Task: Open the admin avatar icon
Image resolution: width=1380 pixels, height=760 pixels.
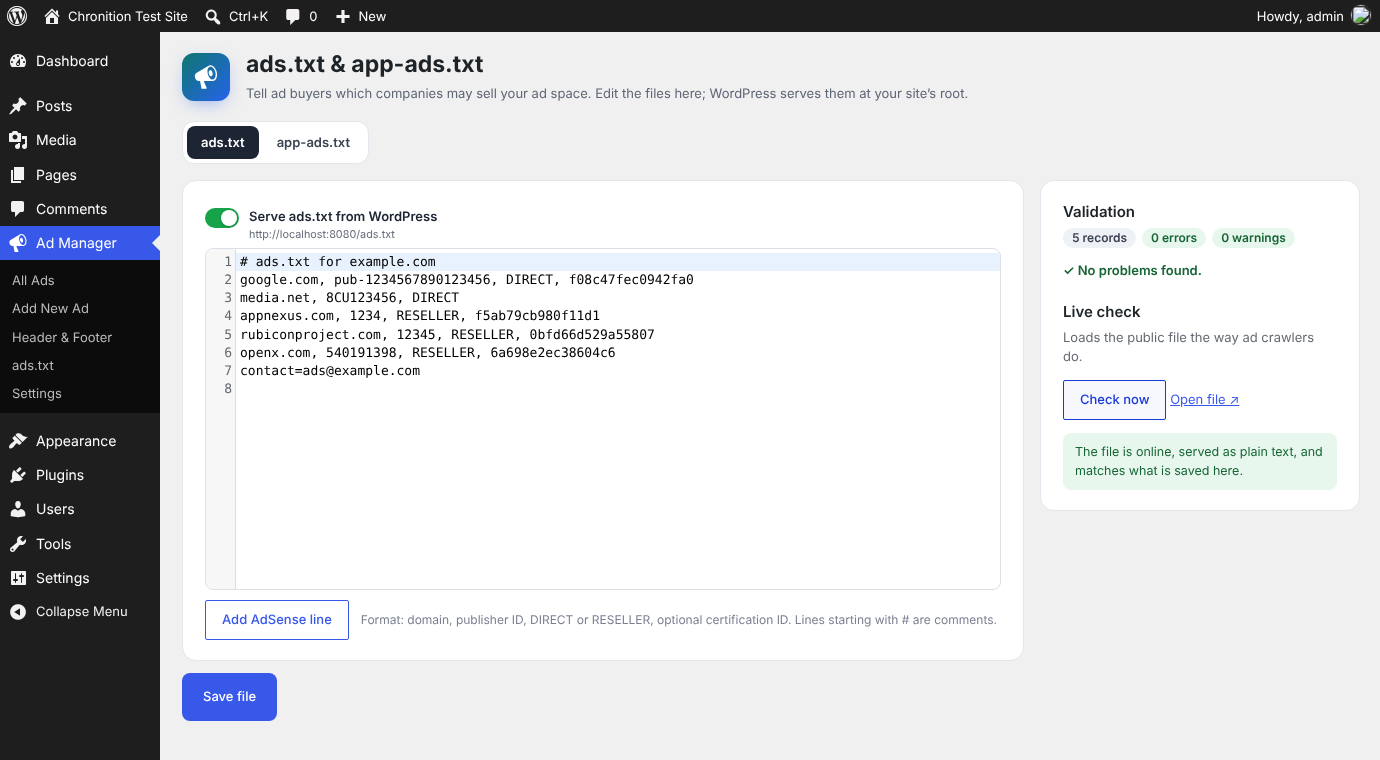Action: pos(1361,16)
